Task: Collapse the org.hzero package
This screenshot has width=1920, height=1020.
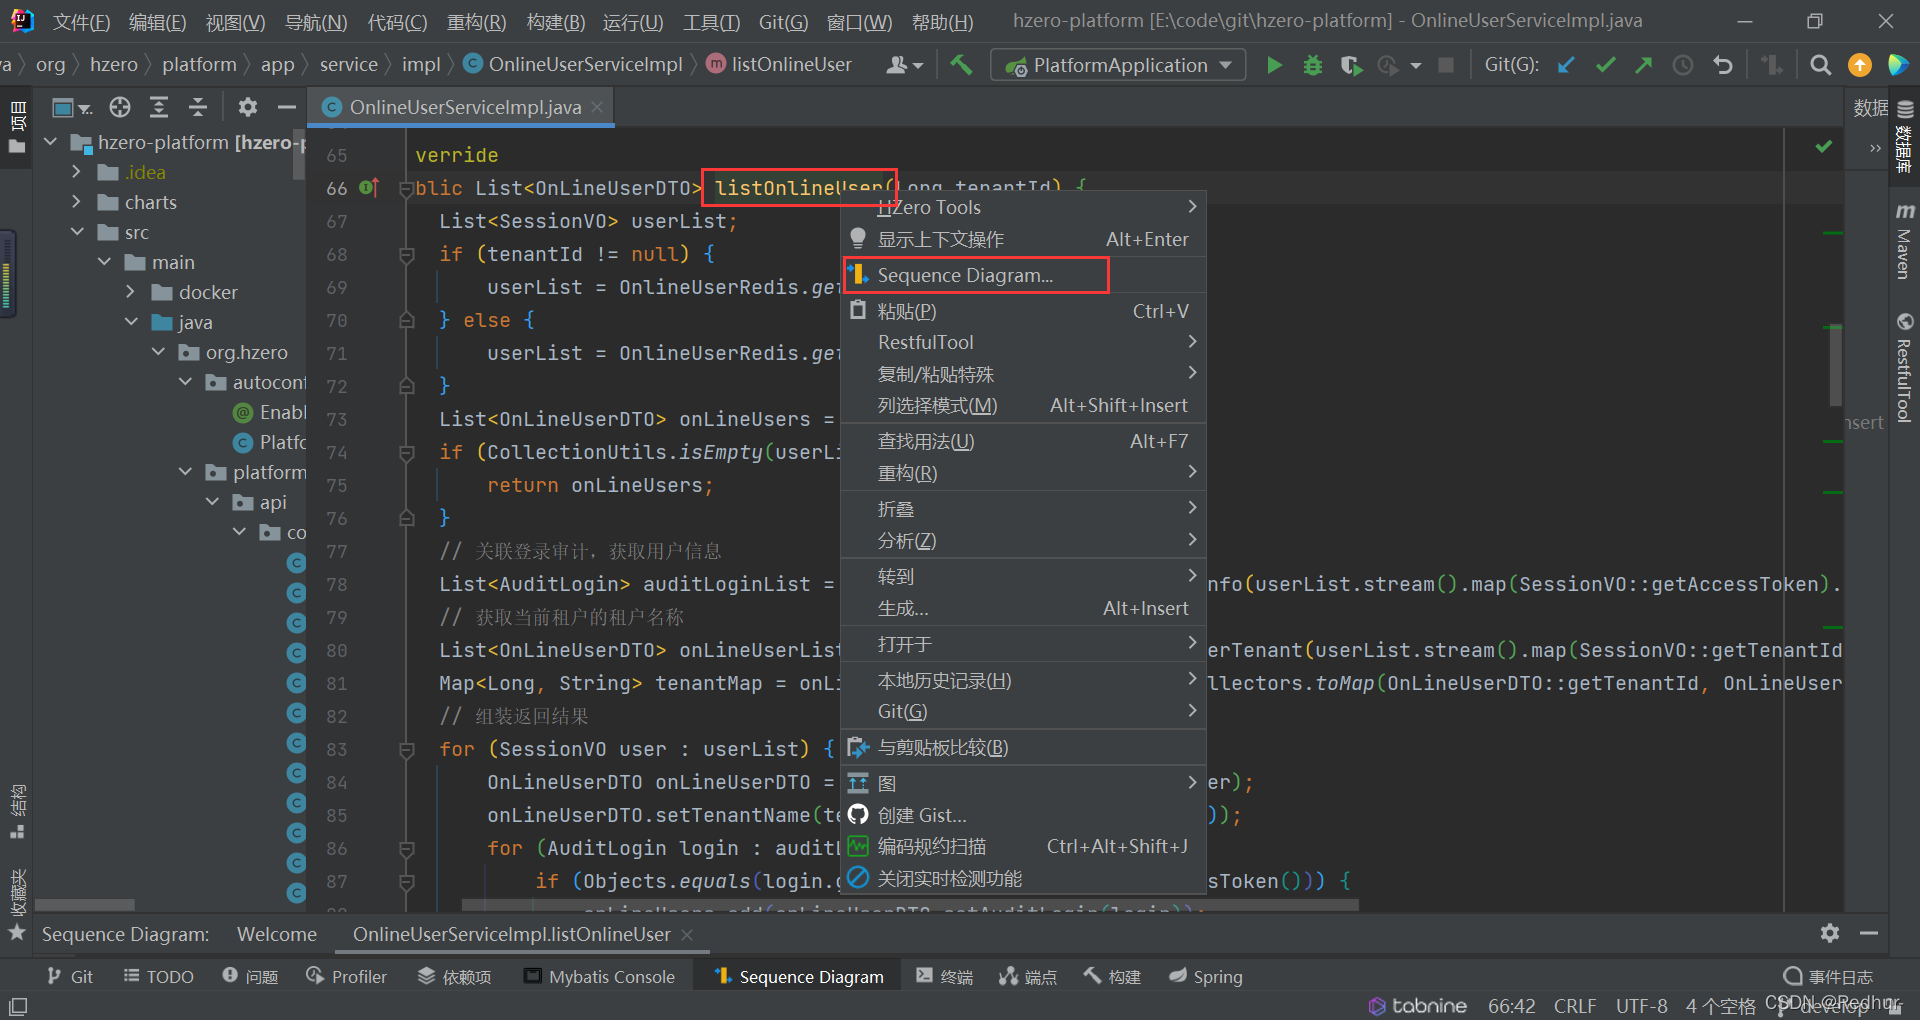Action: click(158, 352)
